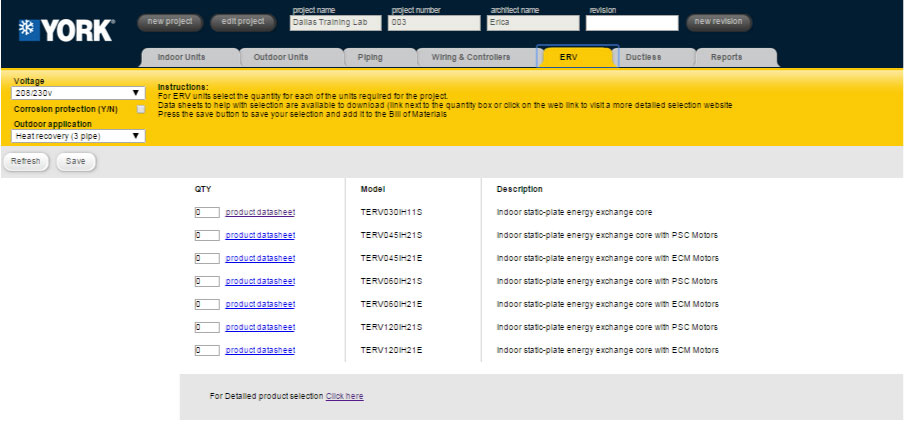Switch to the Reports tab
Screen dimensions: 904x440
[726, 57]
